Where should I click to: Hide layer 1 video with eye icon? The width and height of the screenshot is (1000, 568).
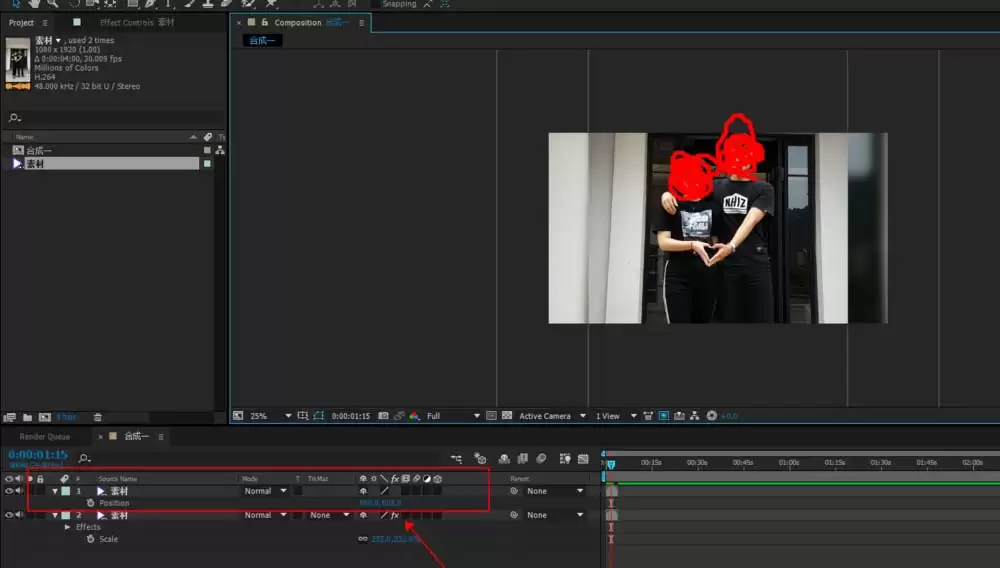point(9,491)
